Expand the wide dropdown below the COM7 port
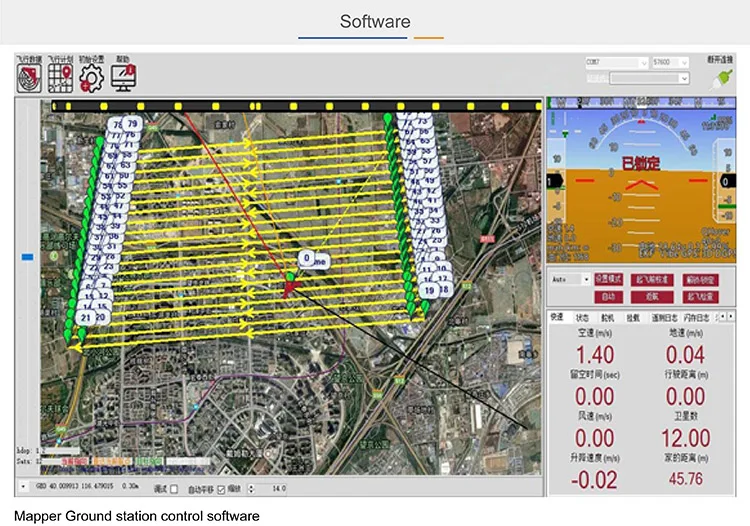Image resolution: width=750 pixels, height=526 pixels. (650, 78)
